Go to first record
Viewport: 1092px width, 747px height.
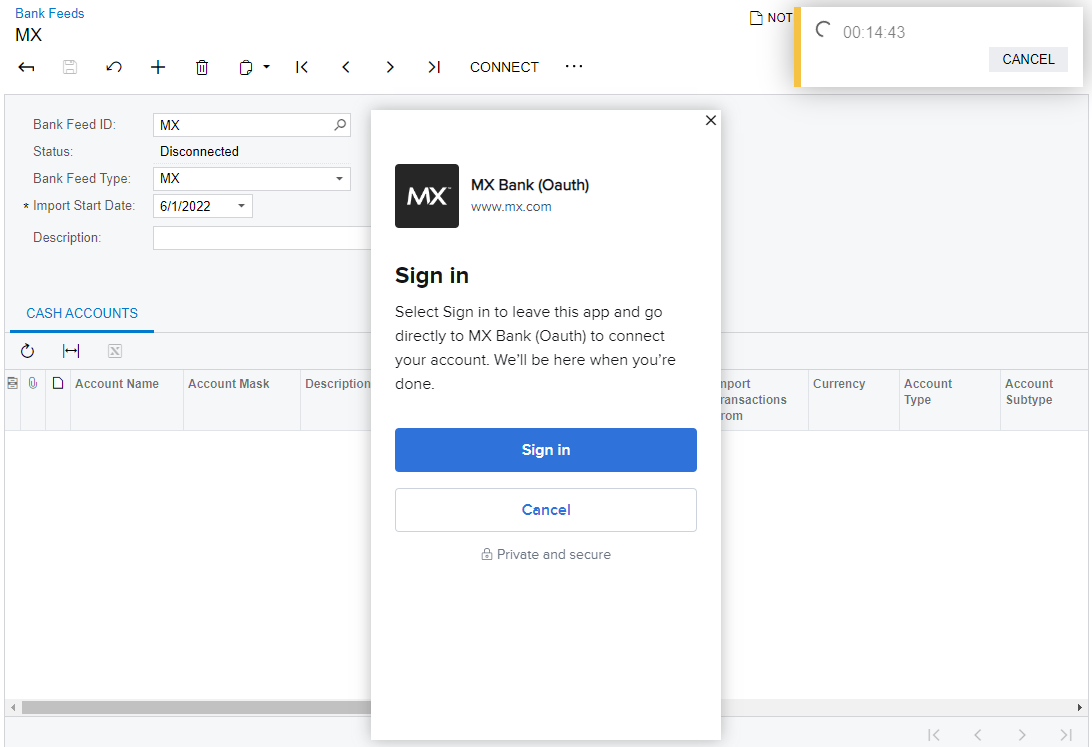pyautogui.click(x=302, y=67)
